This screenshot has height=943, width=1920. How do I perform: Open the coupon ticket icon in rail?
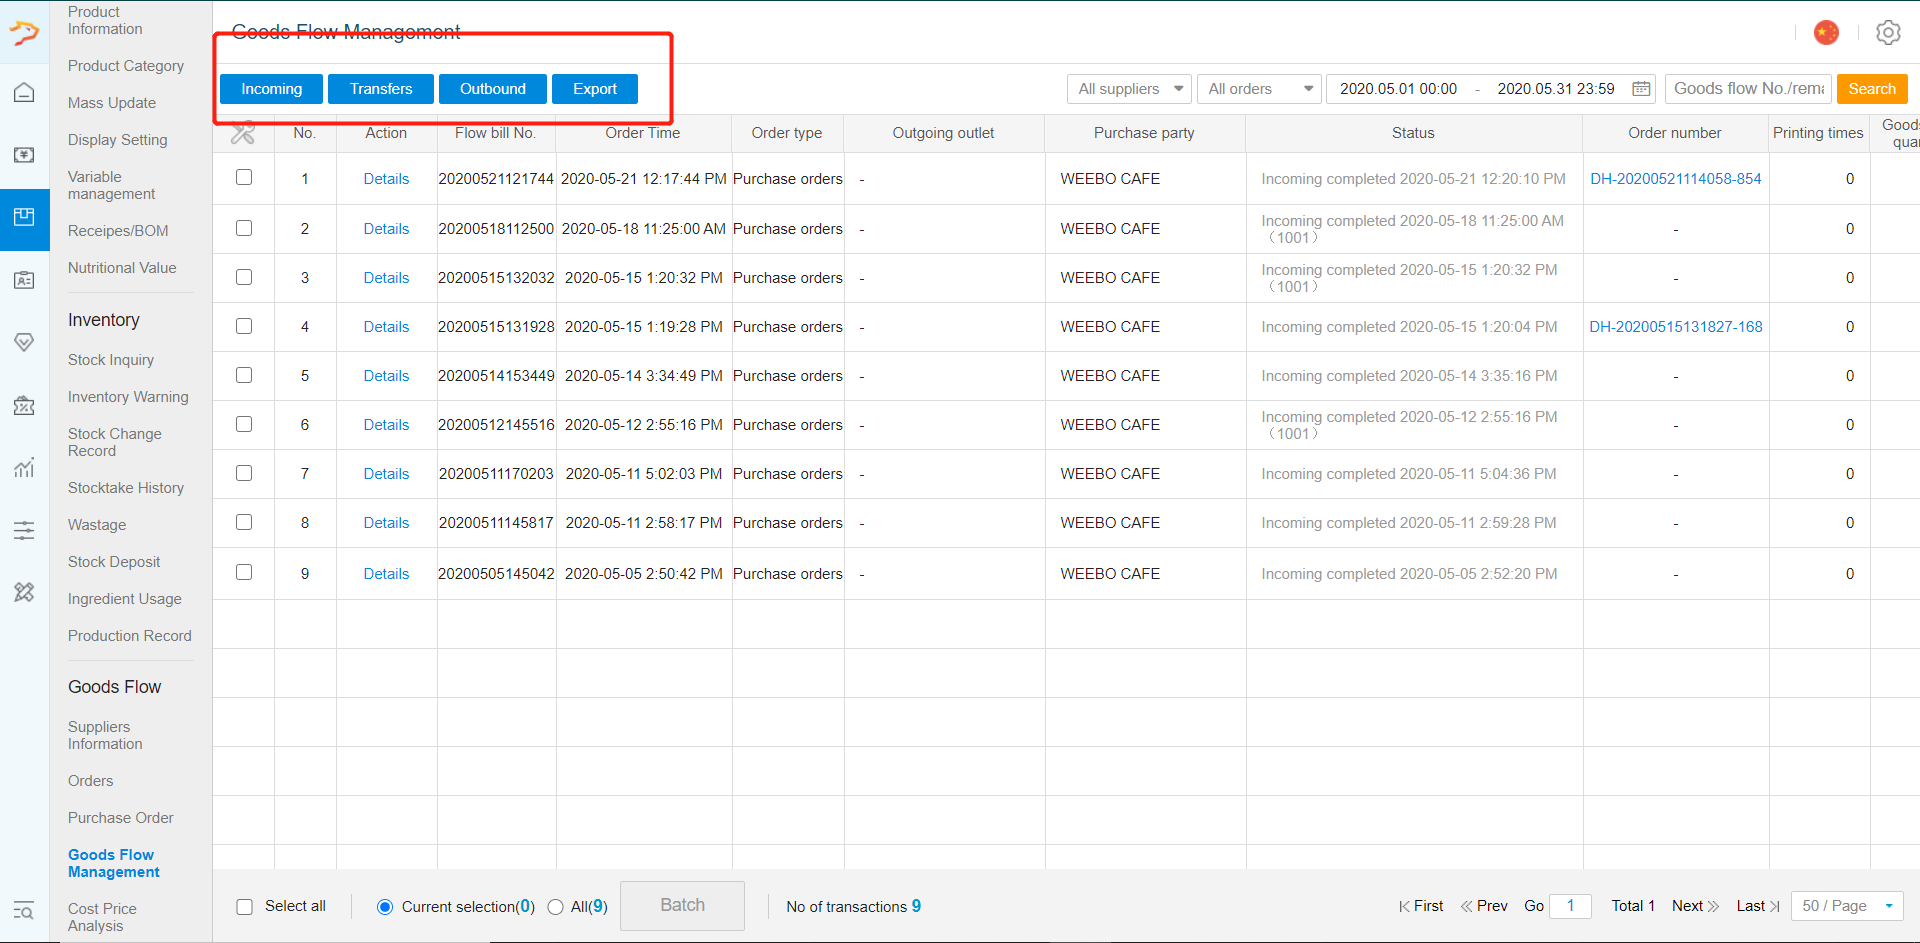coord(24,405)
